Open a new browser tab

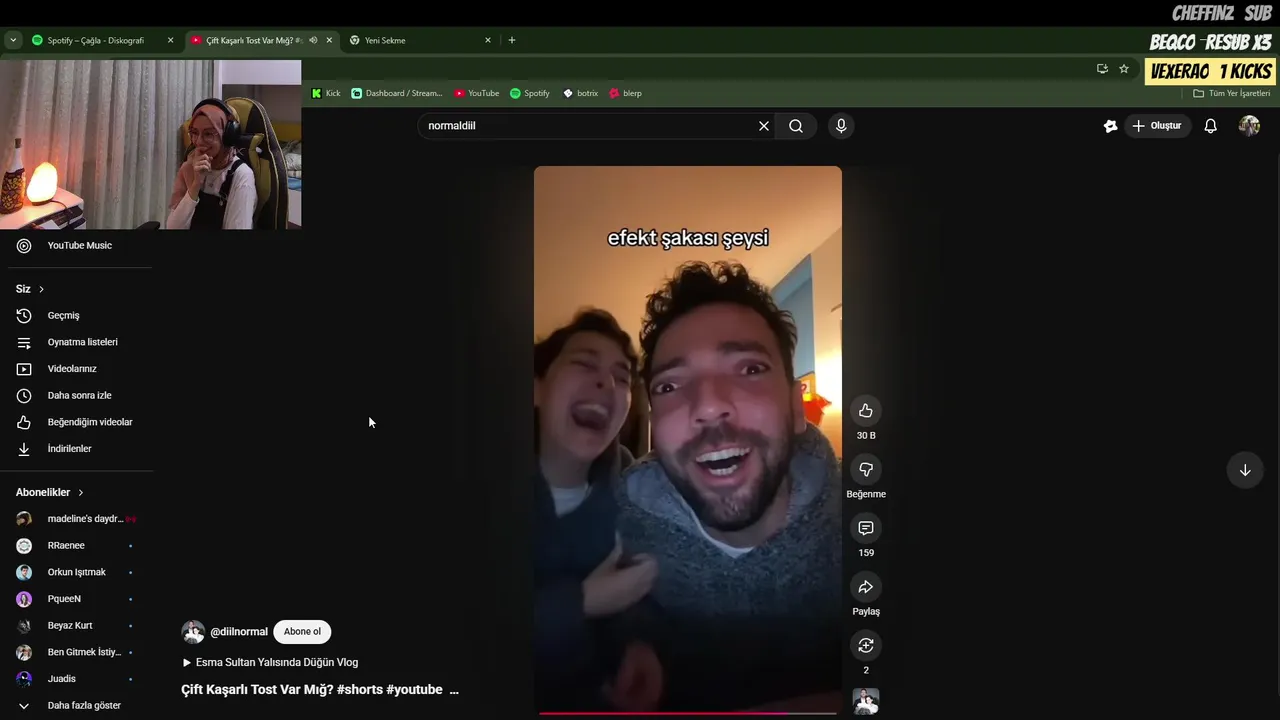click(512, 40)
